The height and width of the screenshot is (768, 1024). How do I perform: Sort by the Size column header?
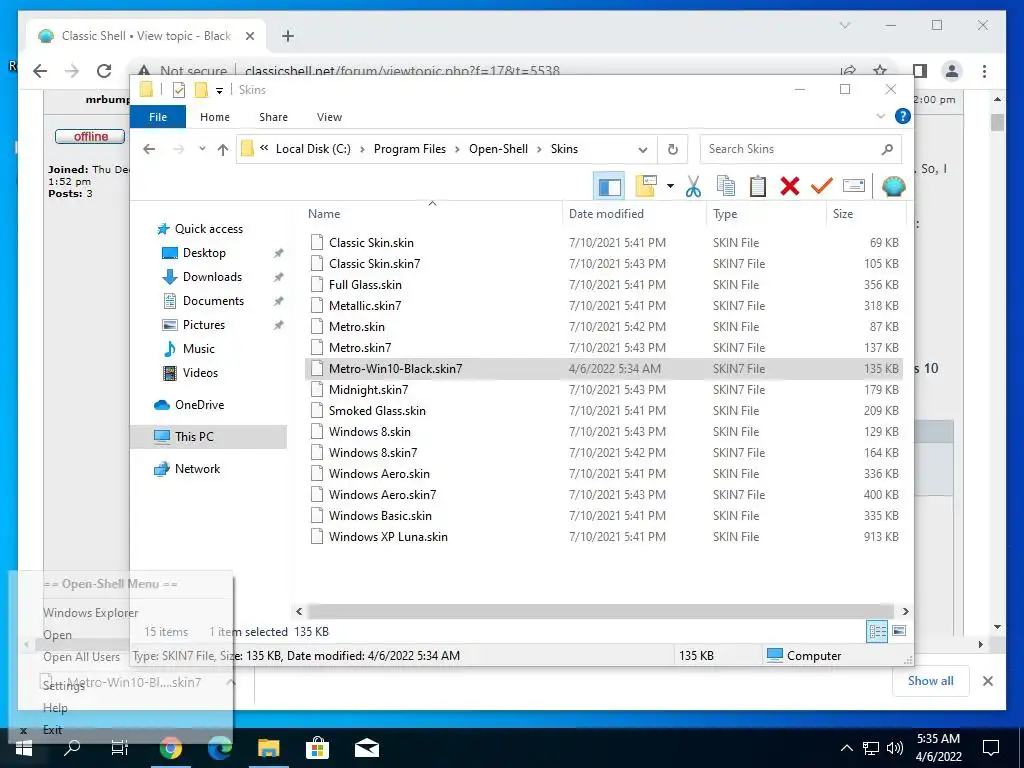tap(865, 214)
